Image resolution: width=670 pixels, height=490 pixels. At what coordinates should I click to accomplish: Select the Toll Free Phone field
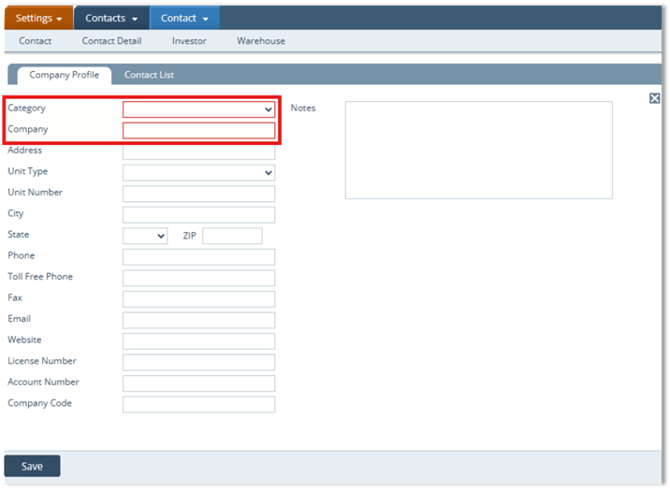pos(198,278)
